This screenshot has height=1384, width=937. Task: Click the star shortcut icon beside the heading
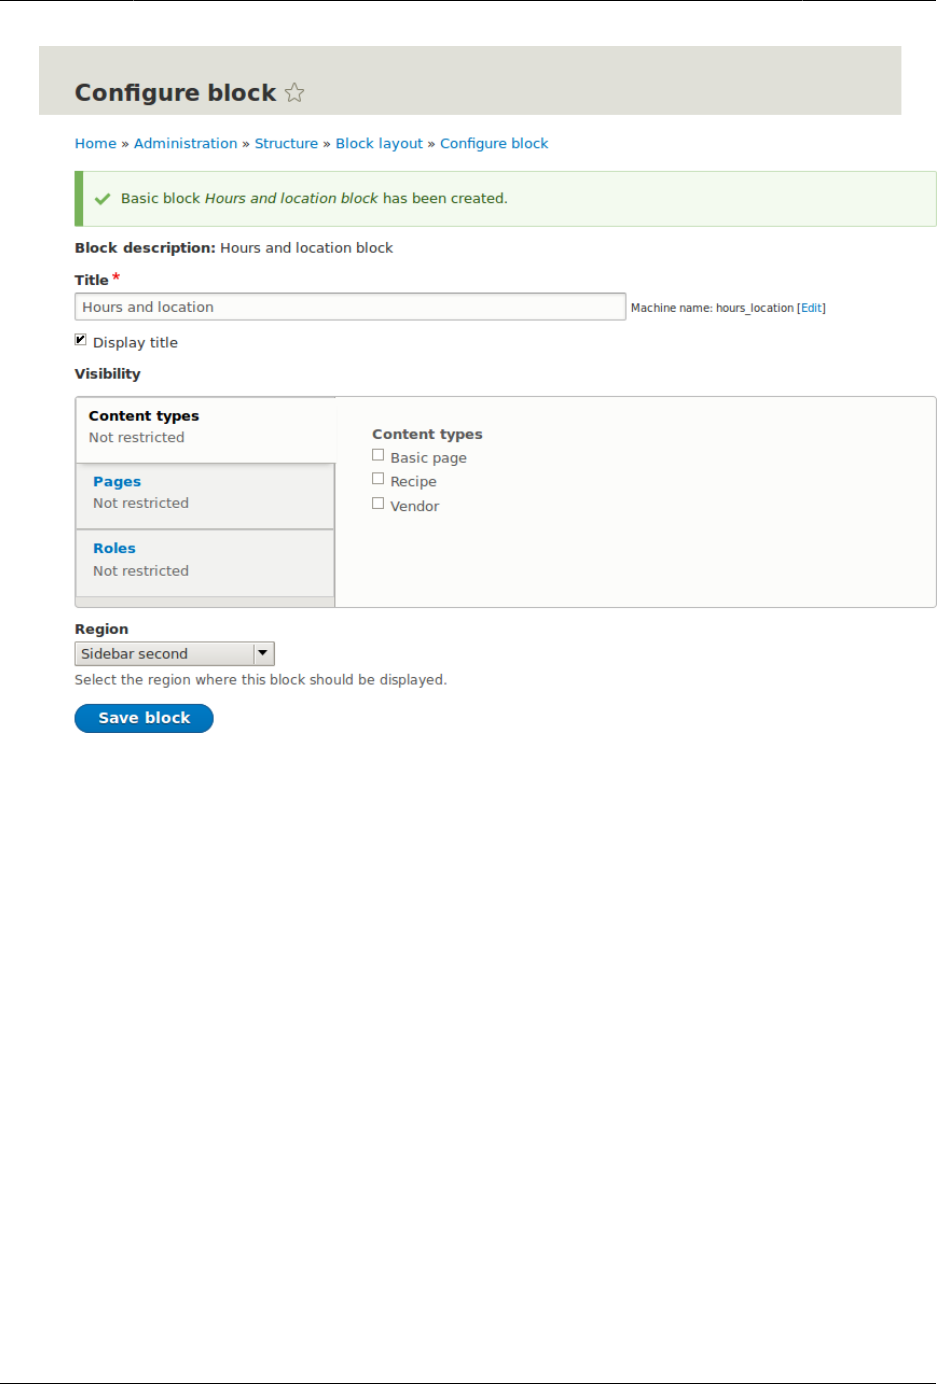(x=294, y=93)
